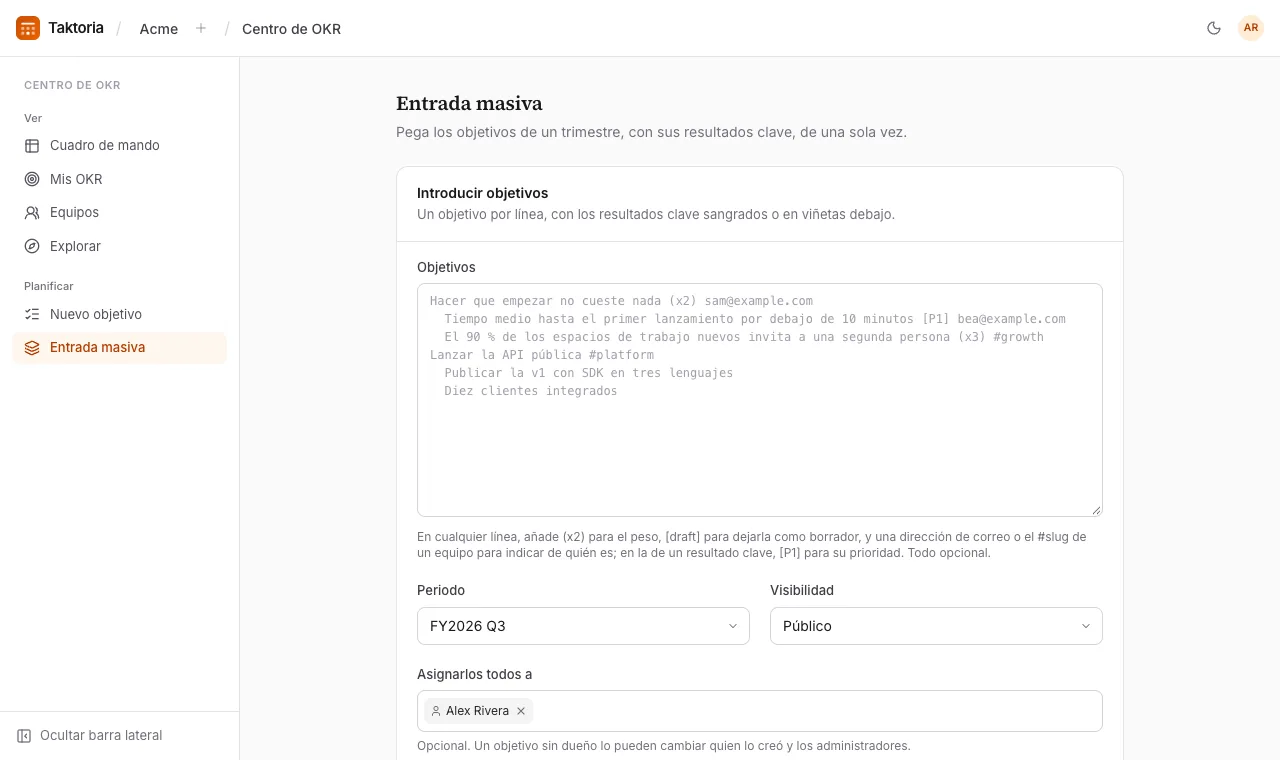1280x760 pixels.
Task: Open the AR user avatar menu
Action: click(1251, 28)
